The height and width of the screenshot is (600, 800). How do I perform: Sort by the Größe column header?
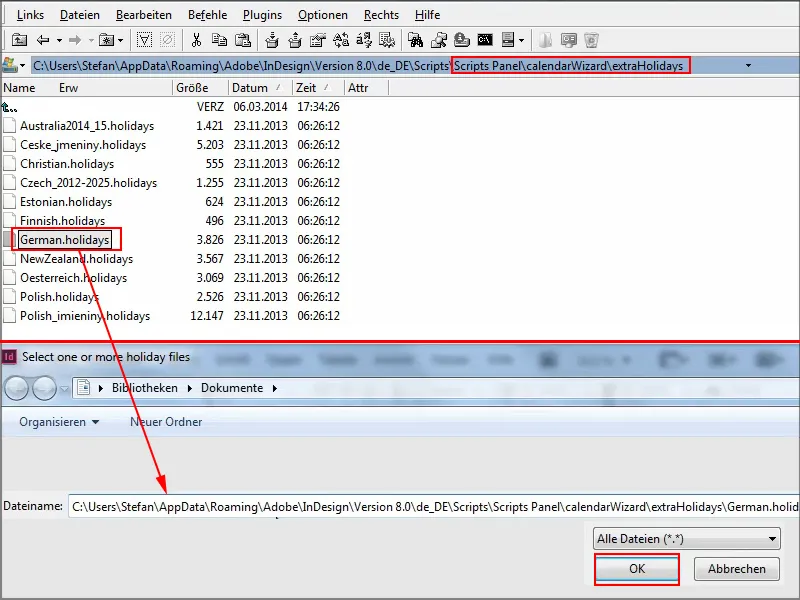pyautogui.click(x=192, y=88)
